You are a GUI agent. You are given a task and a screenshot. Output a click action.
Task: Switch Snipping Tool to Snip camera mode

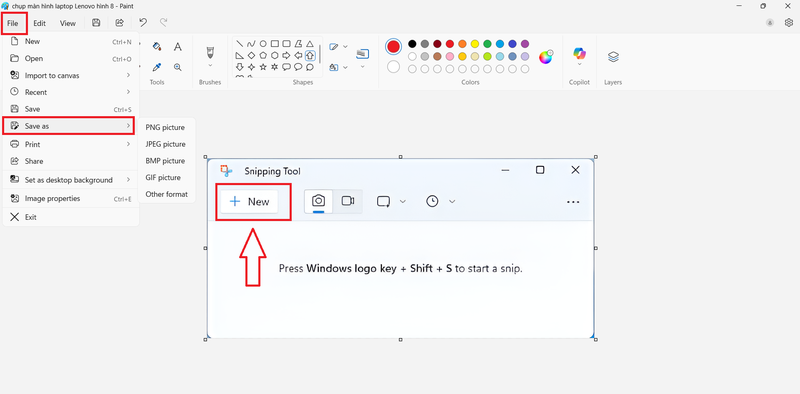coord(318,201)
